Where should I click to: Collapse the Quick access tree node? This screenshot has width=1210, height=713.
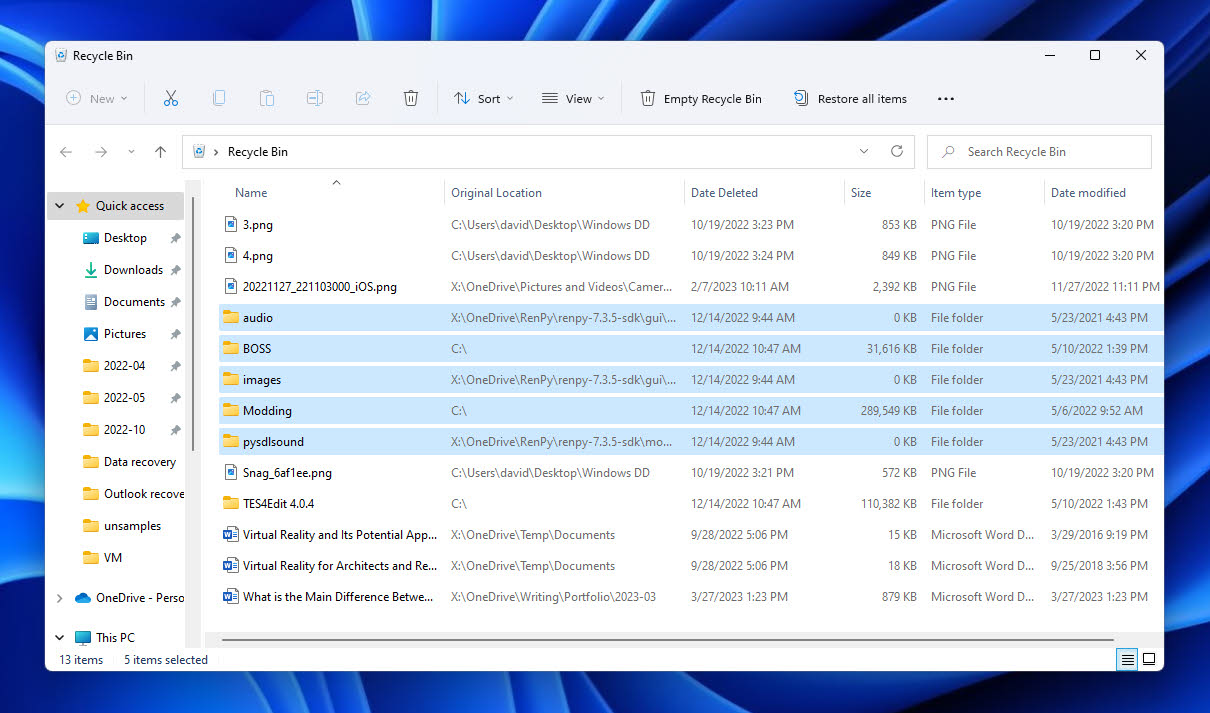[x=59, y=206]
